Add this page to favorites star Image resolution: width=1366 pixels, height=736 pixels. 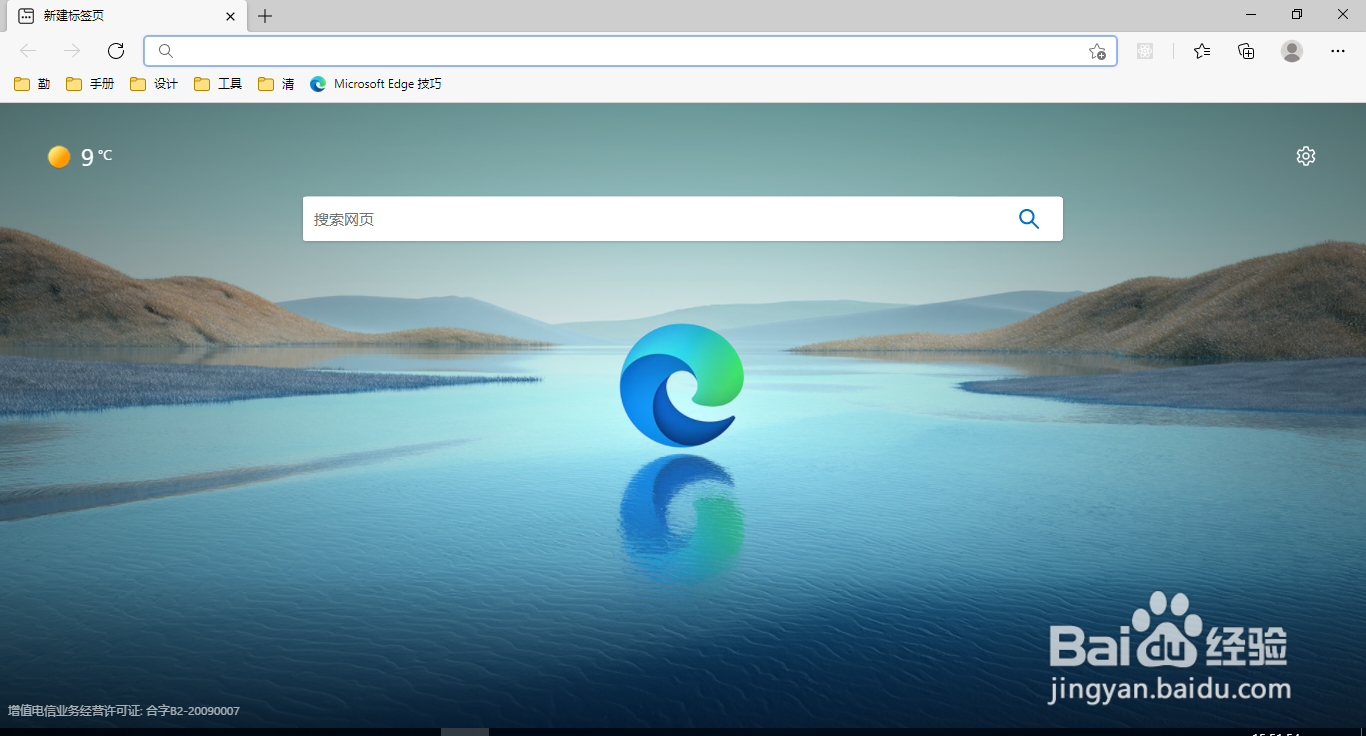point(1097,52)
